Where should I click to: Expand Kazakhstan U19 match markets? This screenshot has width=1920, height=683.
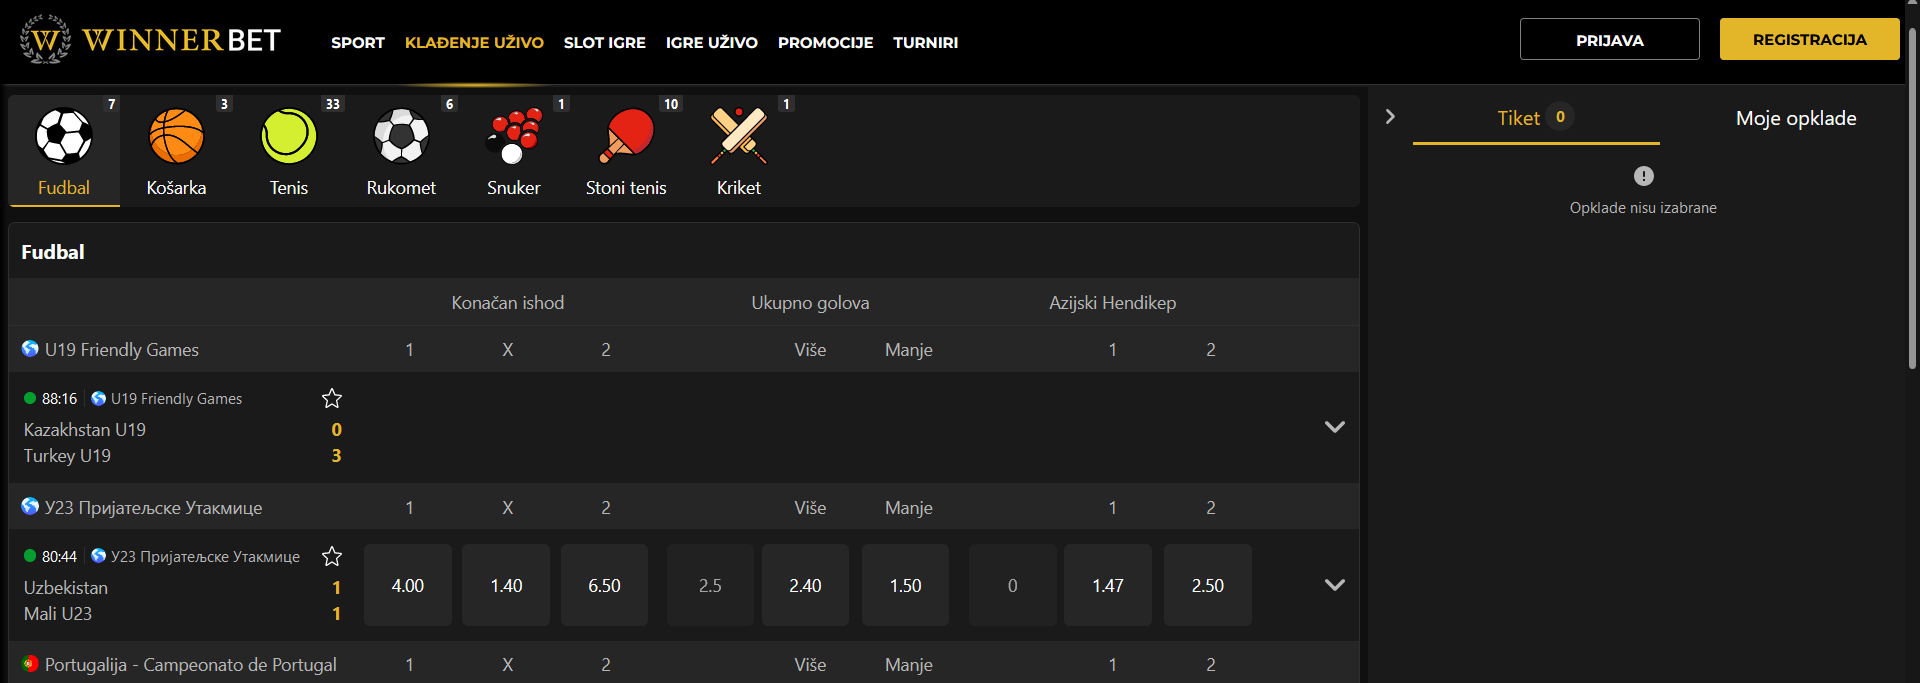click(x=1334, y=427)
